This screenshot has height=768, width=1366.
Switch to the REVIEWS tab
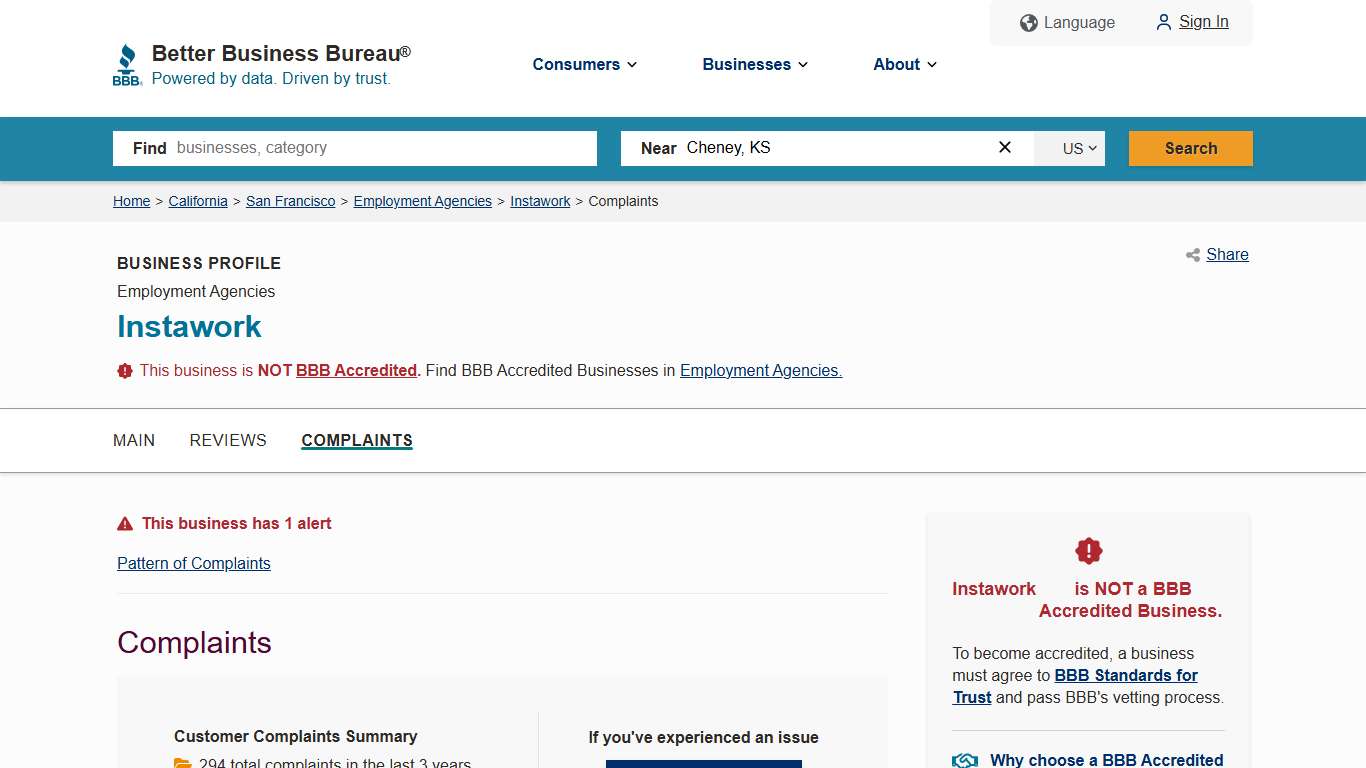(228, 440)
